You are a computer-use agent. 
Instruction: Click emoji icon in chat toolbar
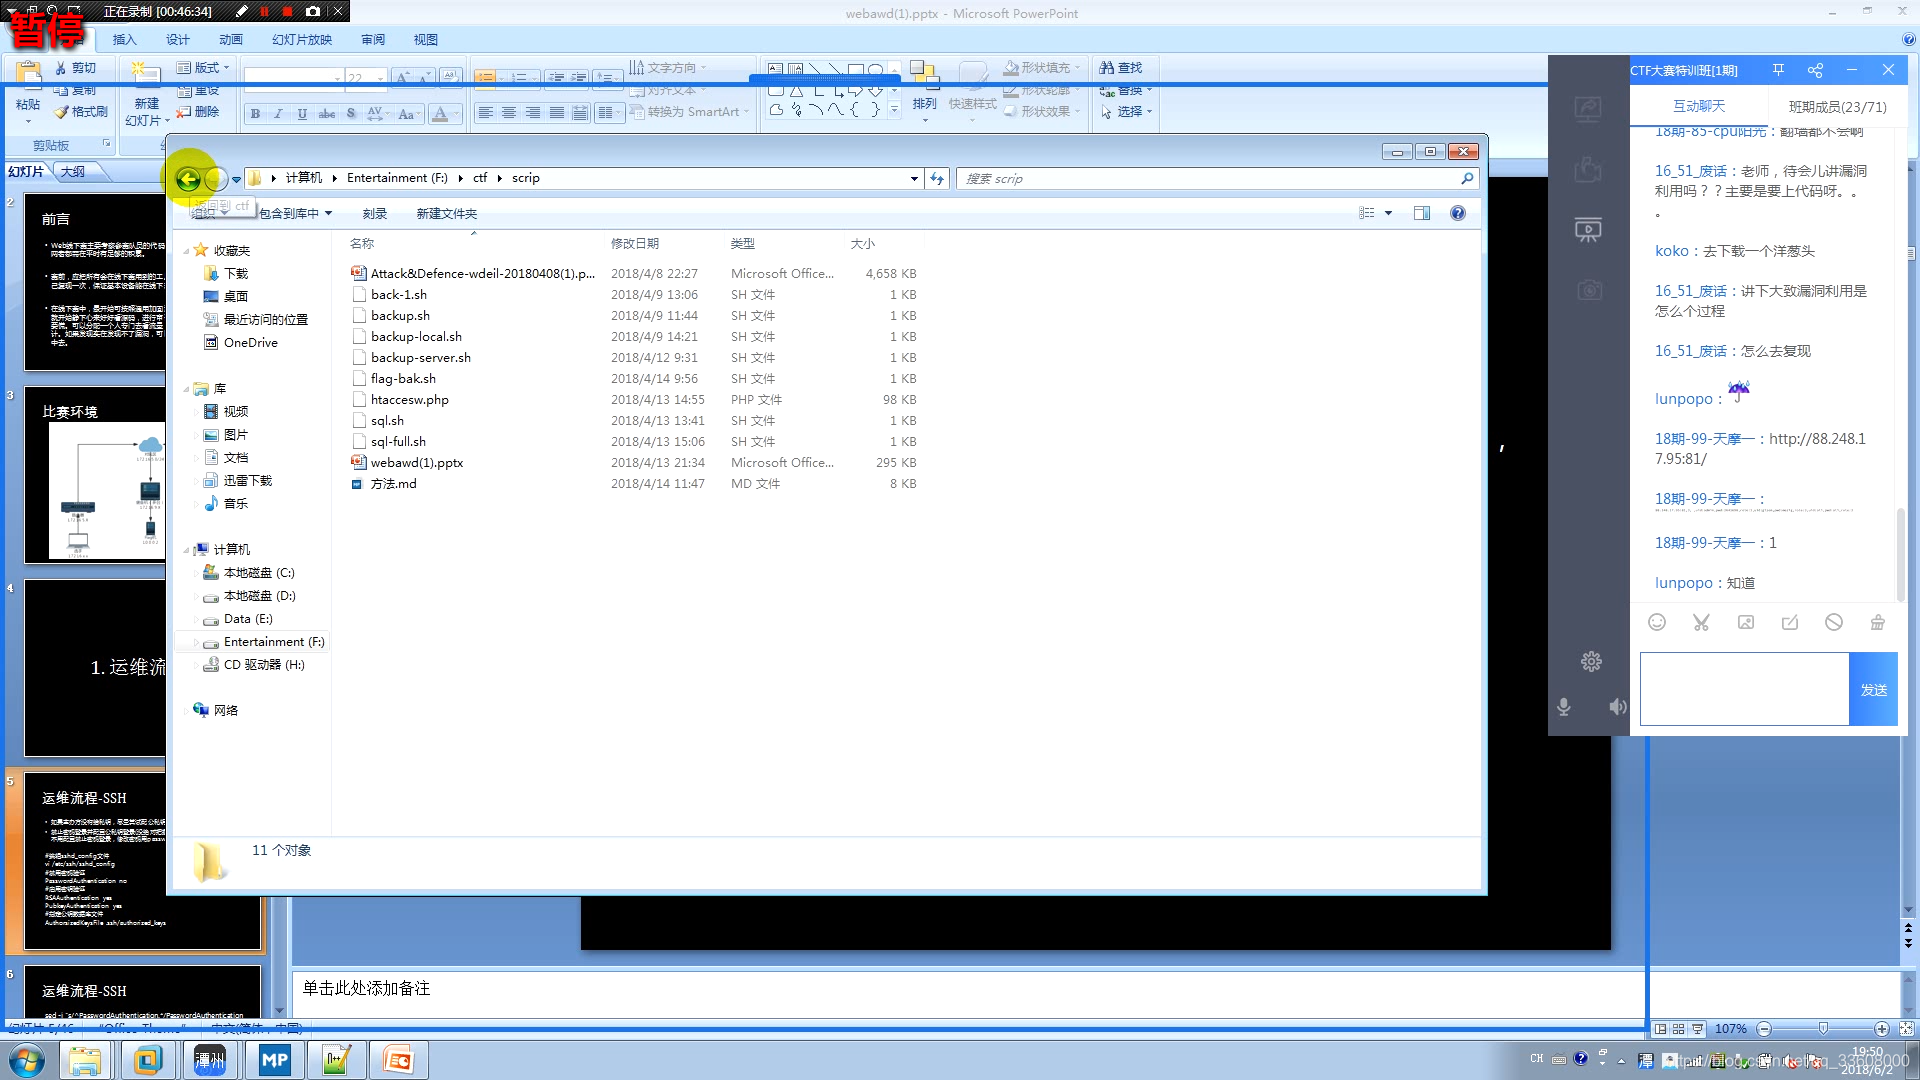click(1657, 622)
